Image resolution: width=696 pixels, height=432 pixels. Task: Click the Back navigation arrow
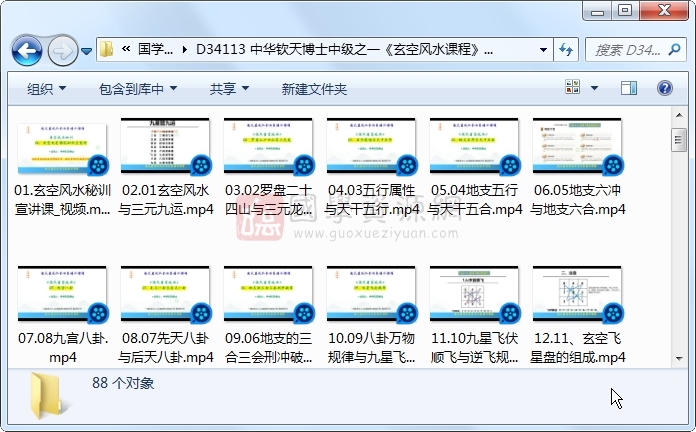click(27, 49)
